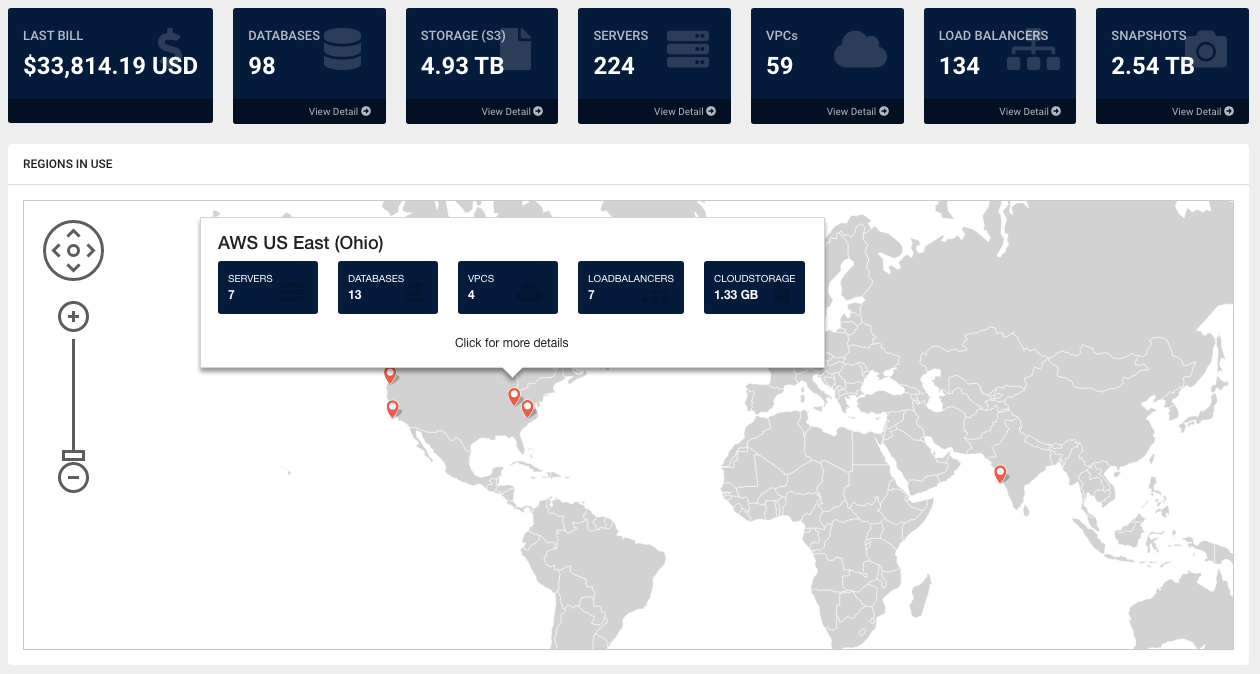Click the server rack icon in Servers card
Screen dimensions: 1260x674
click(687, 48)
